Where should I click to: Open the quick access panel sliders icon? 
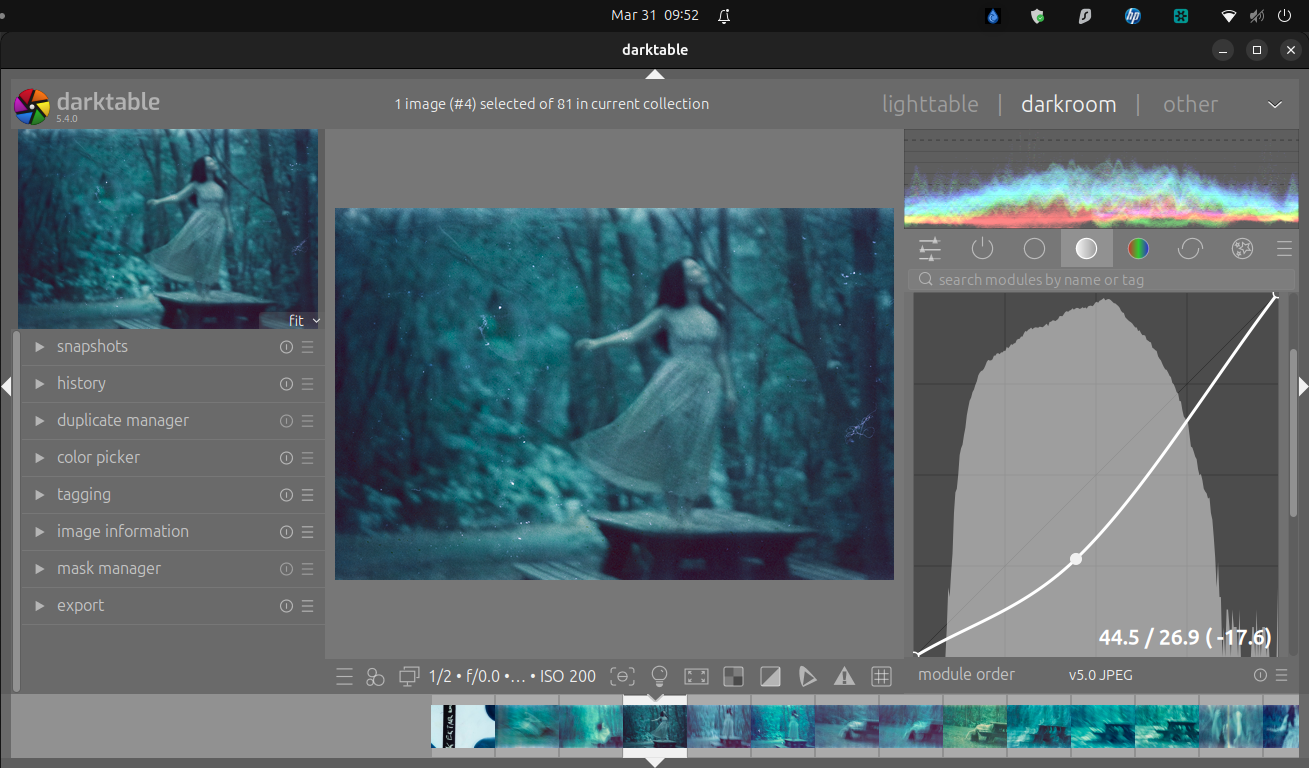pyautogui.click(x=930, y=249)
